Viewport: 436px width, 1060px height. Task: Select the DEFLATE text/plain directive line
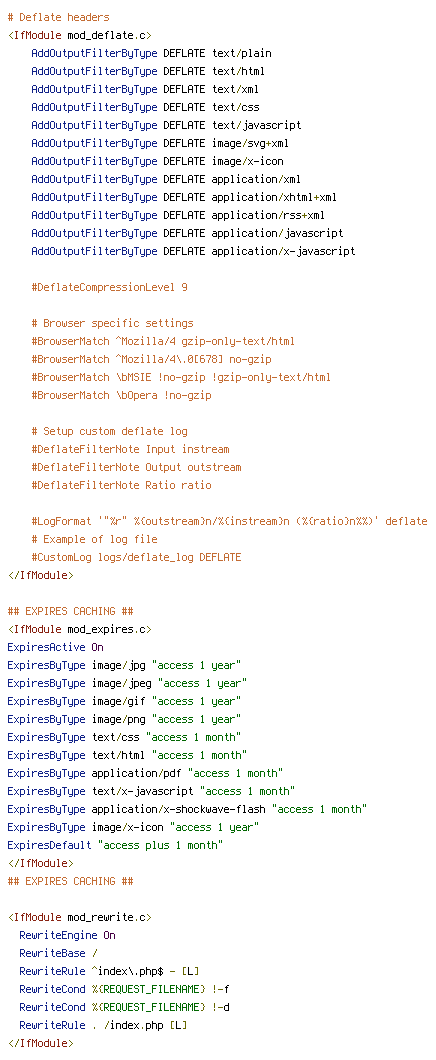coord(151,53)
